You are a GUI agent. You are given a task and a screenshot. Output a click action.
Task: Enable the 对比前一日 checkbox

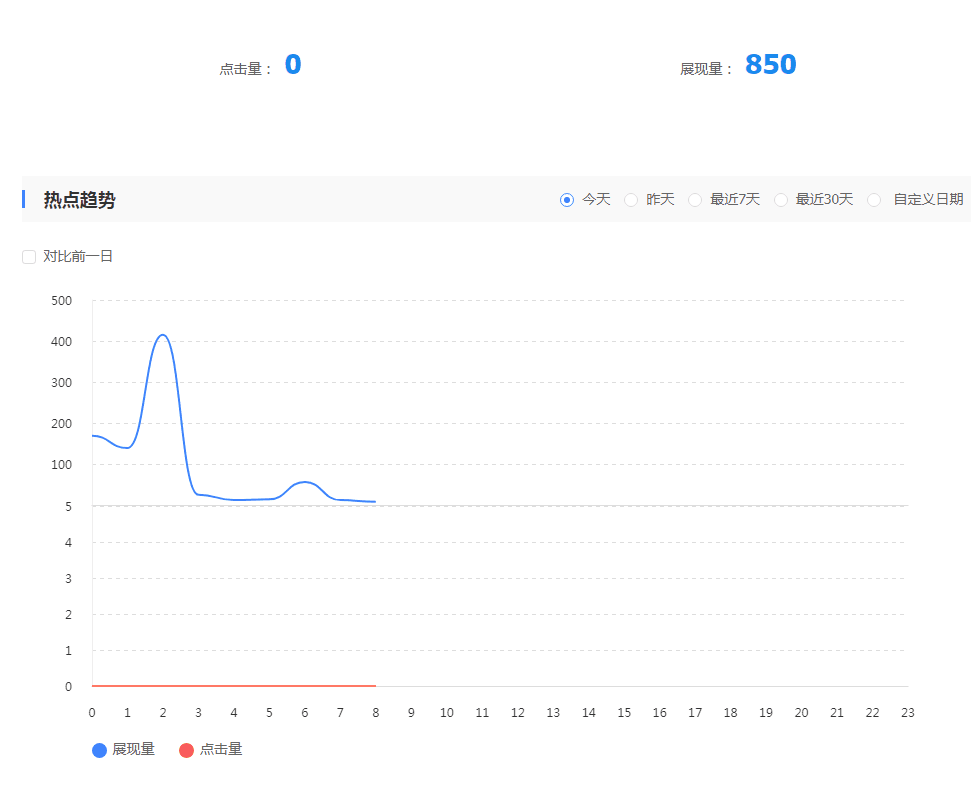pos(28,256)
